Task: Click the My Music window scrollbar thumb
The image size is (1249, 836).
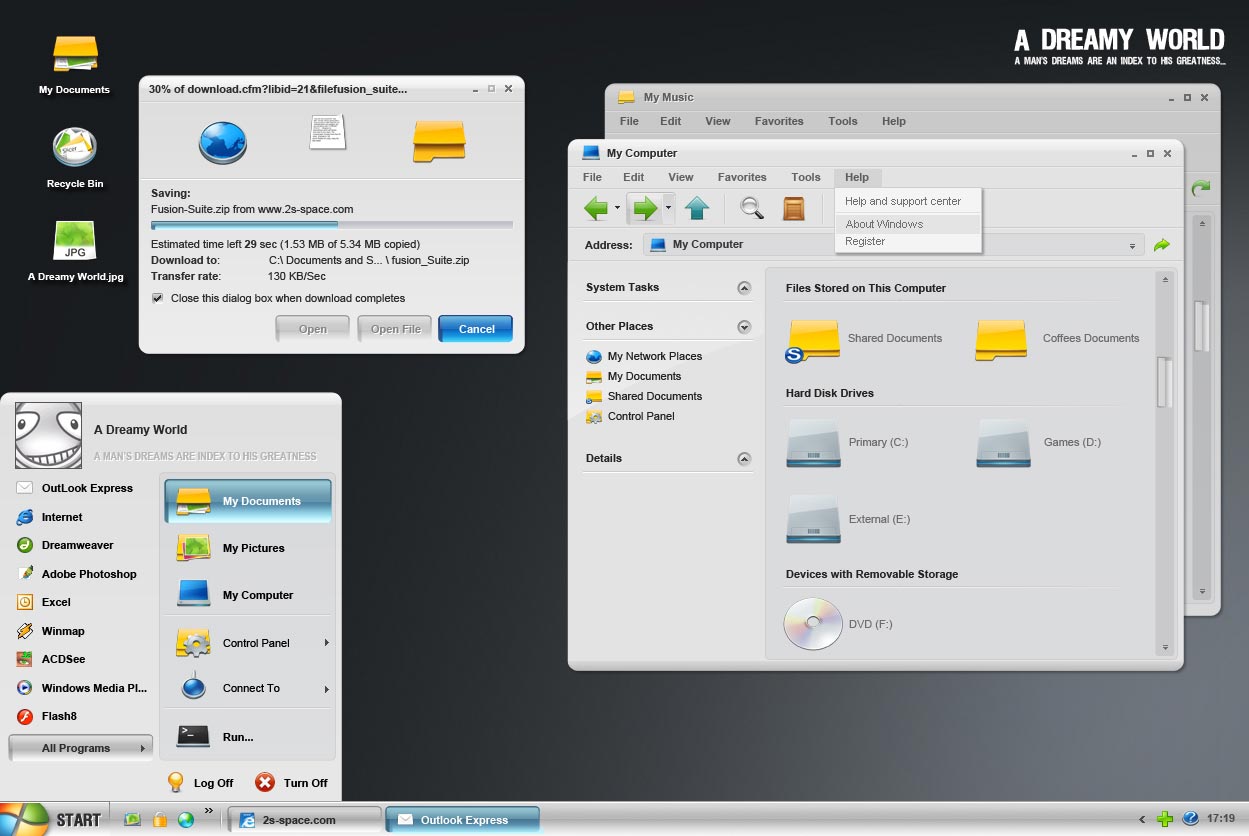Action: [x=1202, y=326]
